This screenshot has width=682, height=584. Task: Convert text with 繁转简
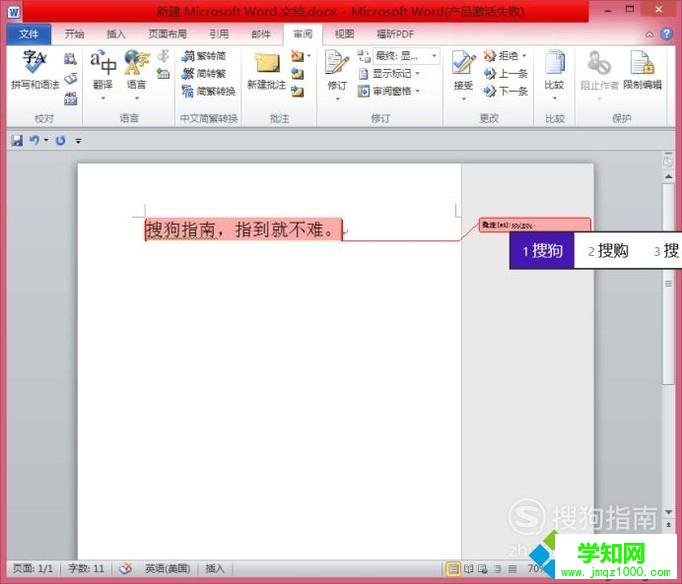204,56
